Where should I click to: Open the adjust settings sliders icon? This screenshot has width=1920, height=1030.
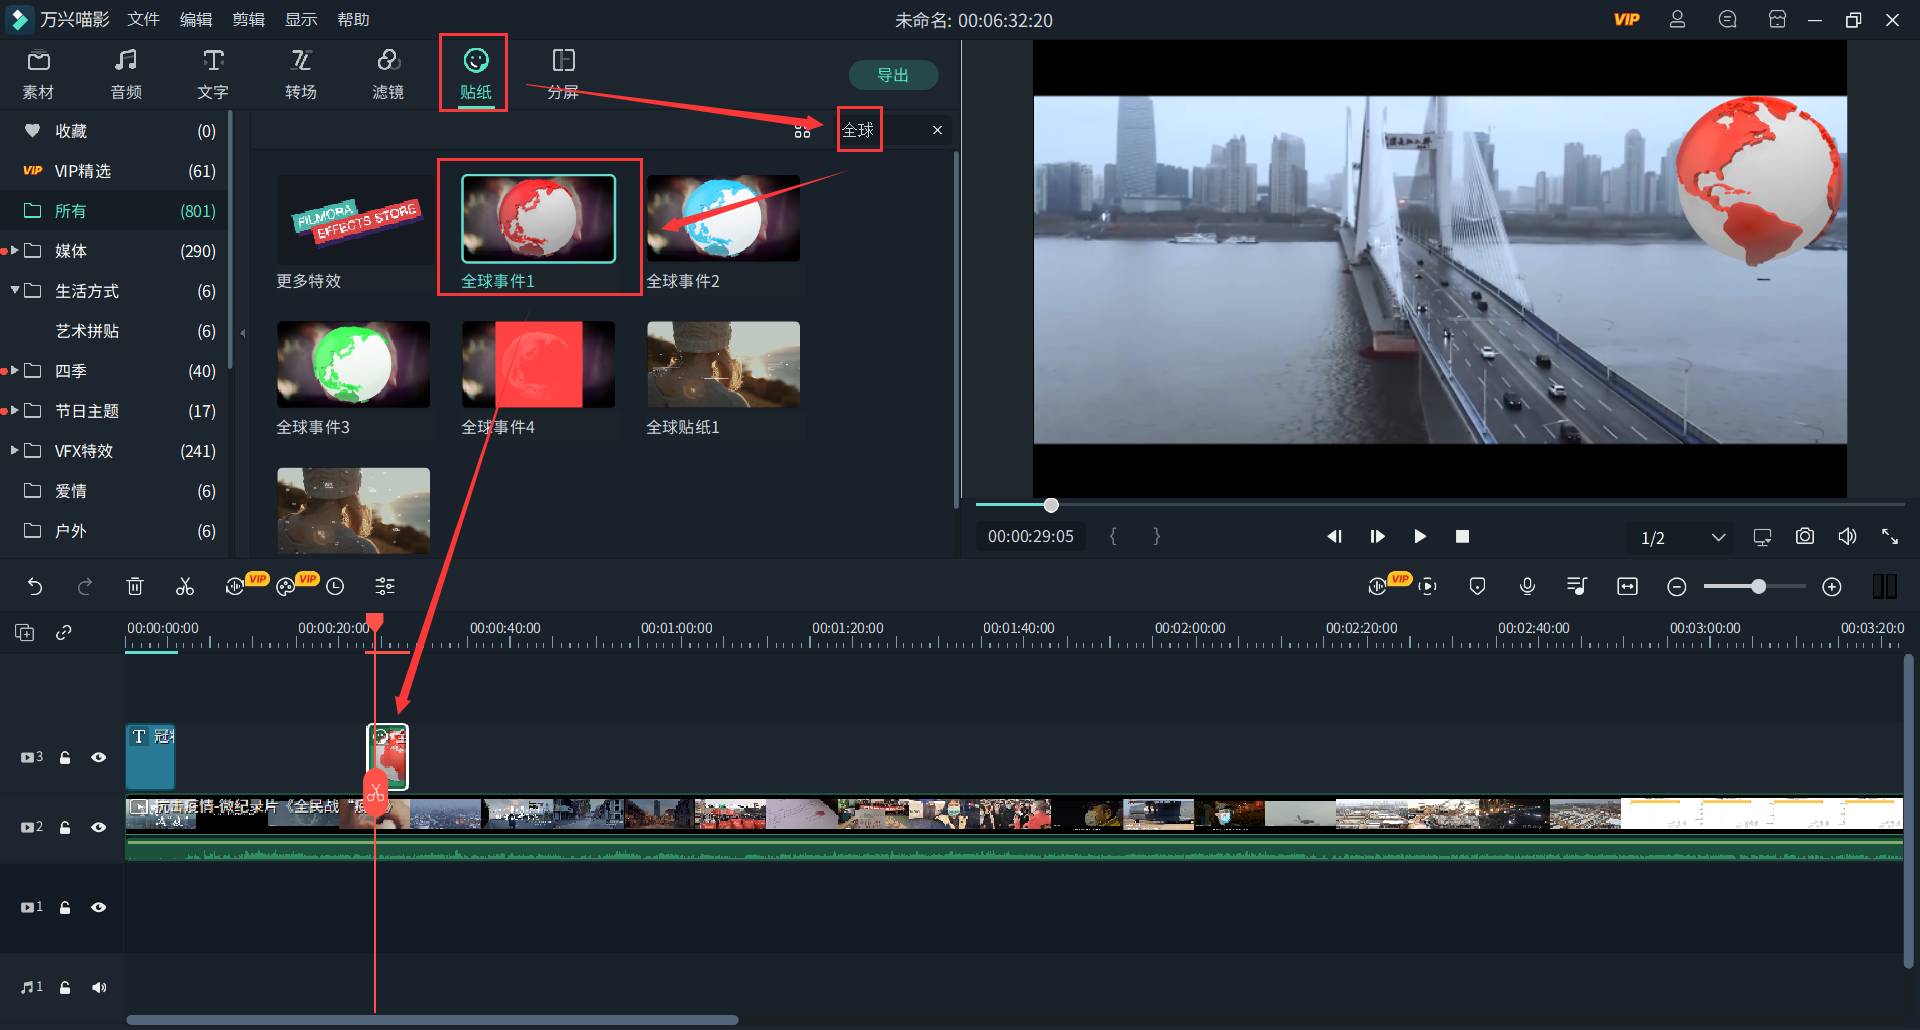click(x=385, y=587)
